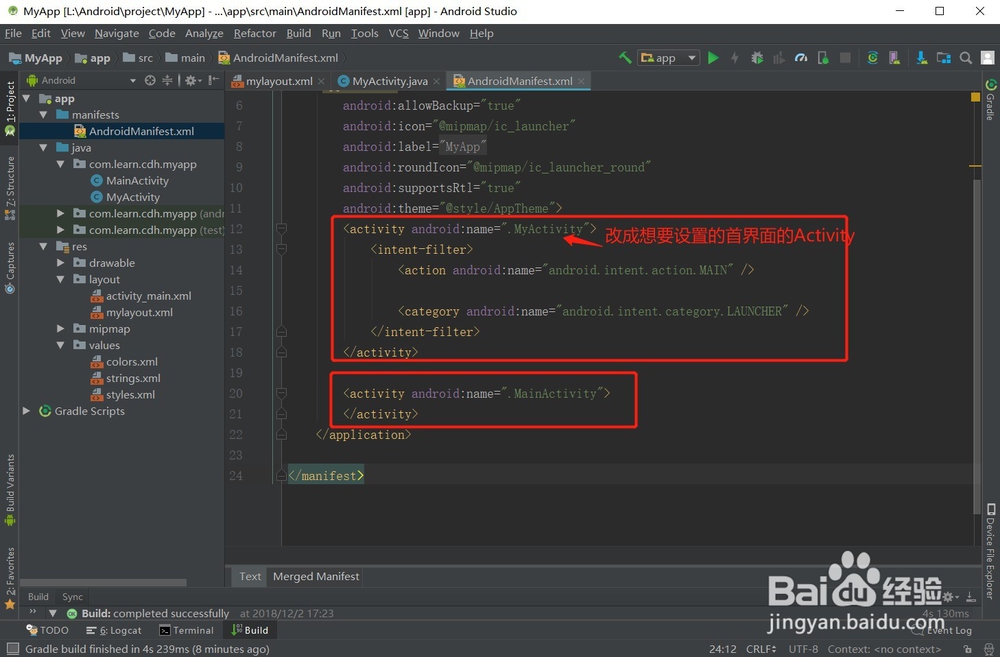
Task: Open the Event Log tool window
Action: [943, 630]
